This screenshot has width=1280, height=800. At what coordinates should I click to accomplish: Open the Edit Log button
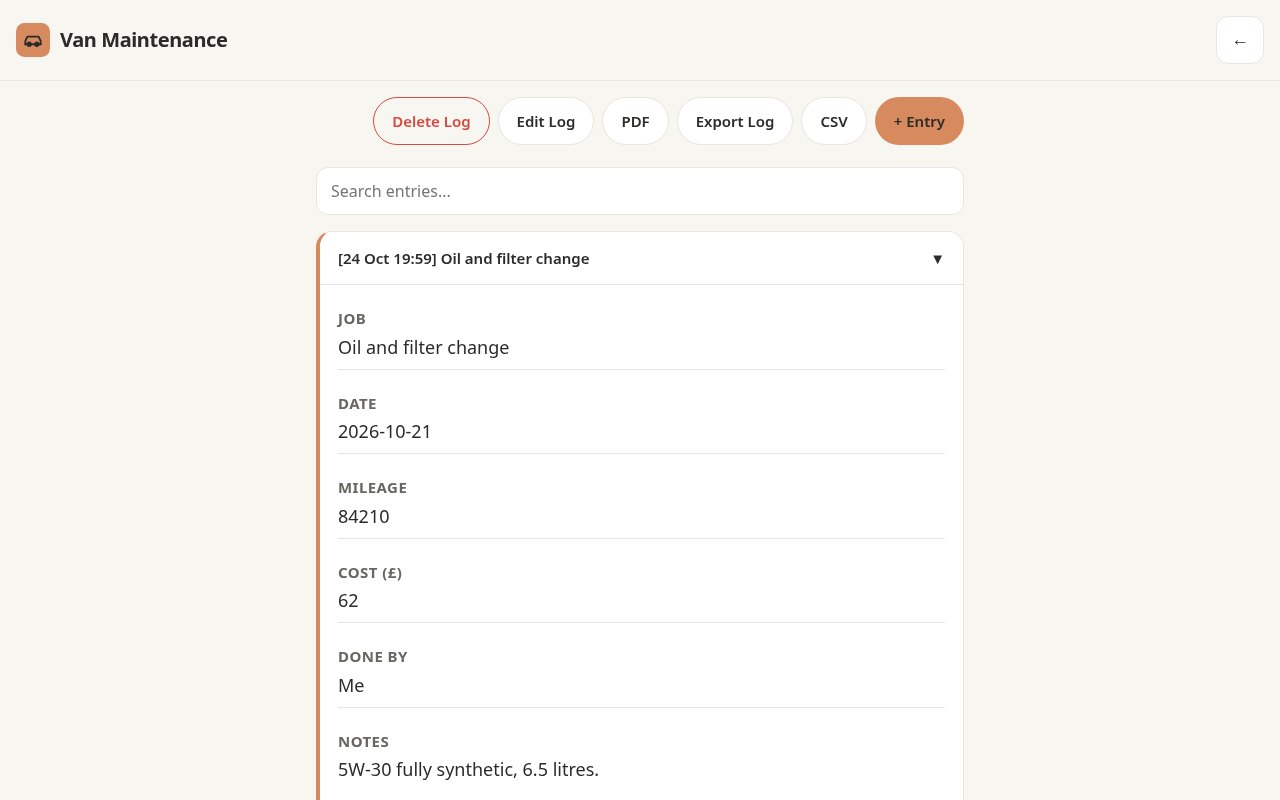[x=546, y=121]
